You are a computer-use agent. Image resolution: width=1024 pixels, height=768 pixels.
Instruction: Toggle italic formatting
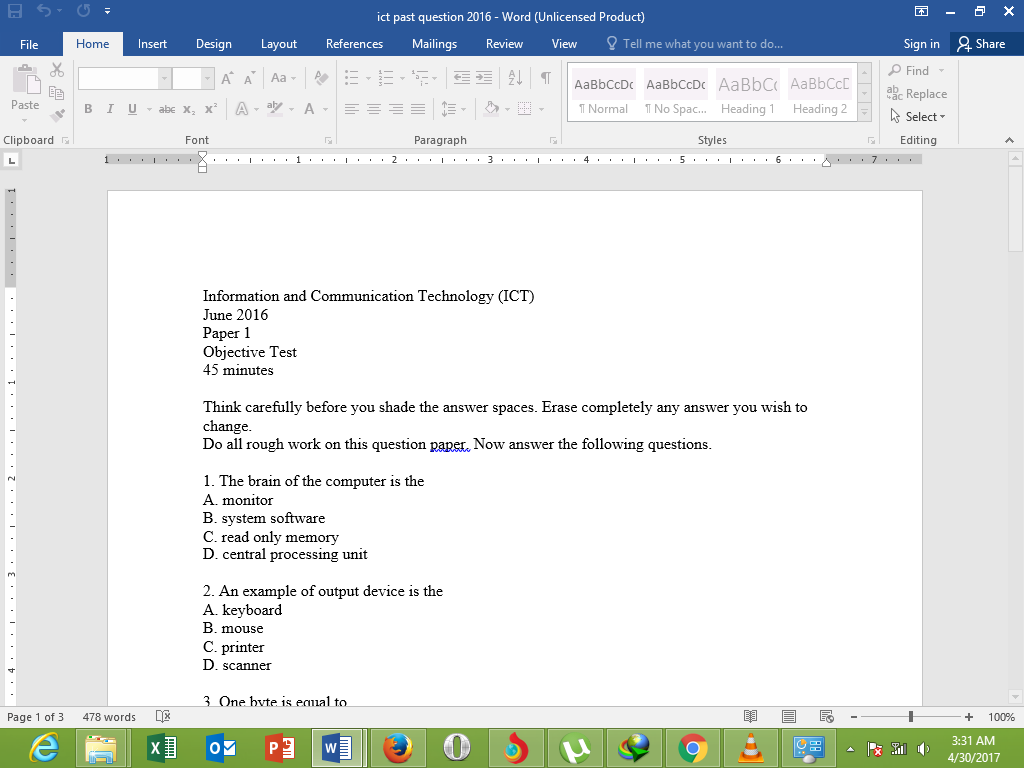[110, 109]
